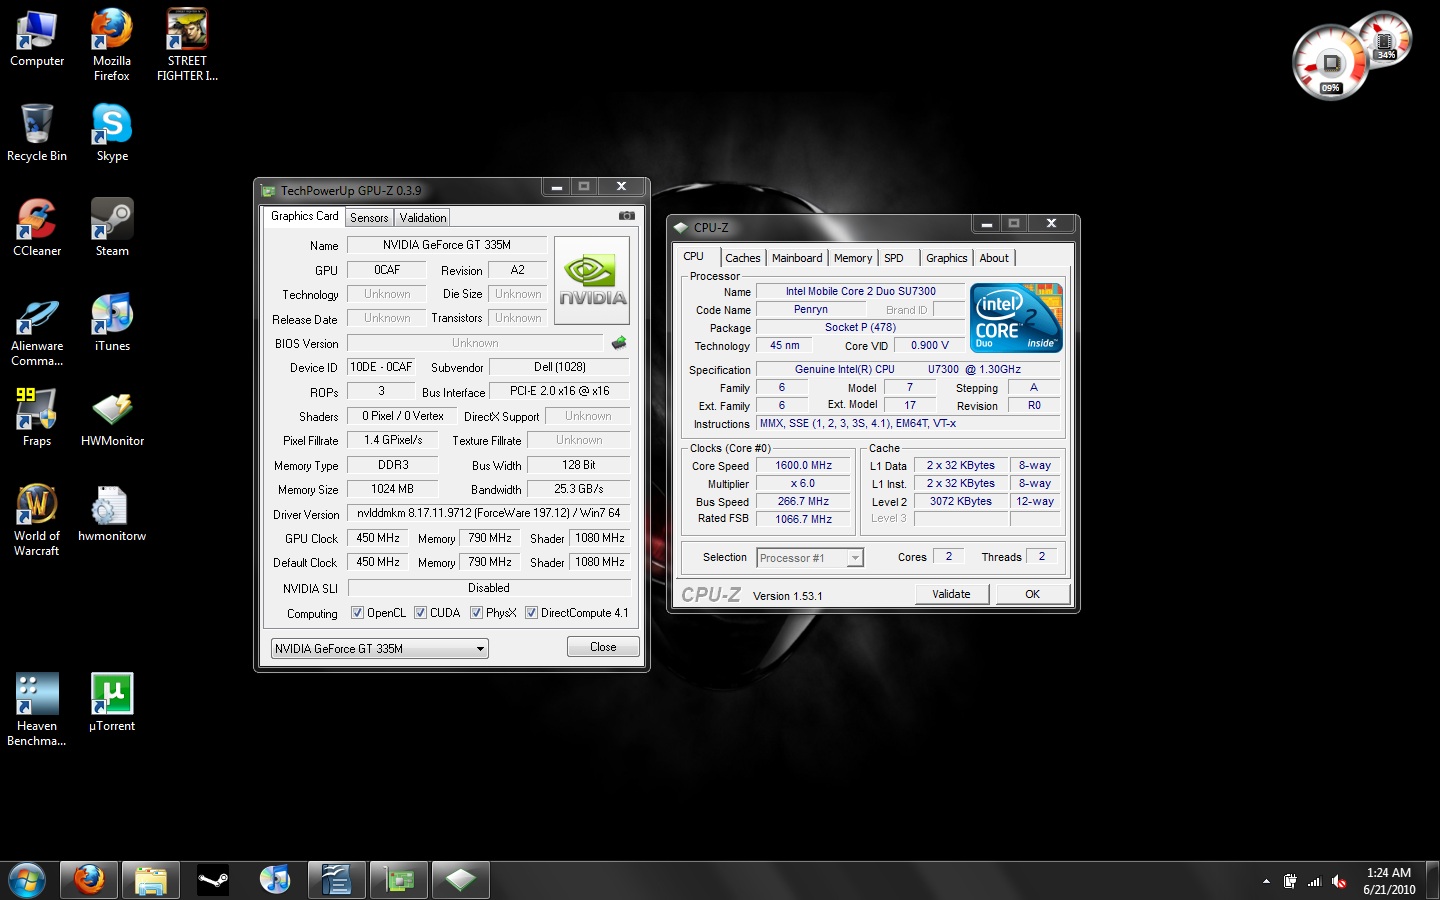The image size is (1440, 900).
Task: Click the CPU Name field in CPU-Z
Action: click(x=861, y=291)
